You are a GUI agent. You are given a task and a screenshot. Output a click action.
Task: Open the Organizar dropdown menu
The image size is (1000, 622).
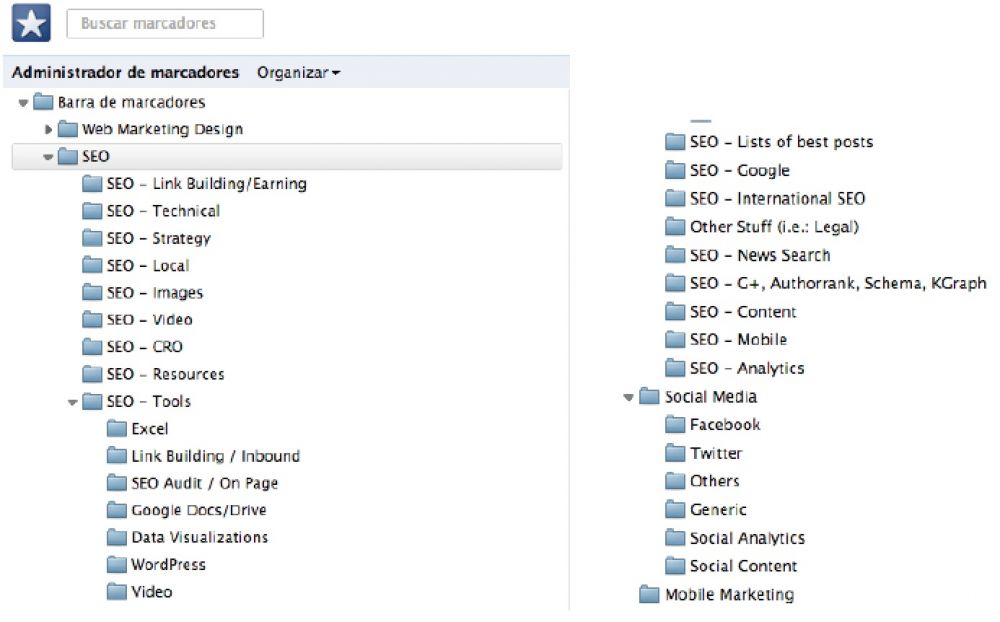point(298,73)
